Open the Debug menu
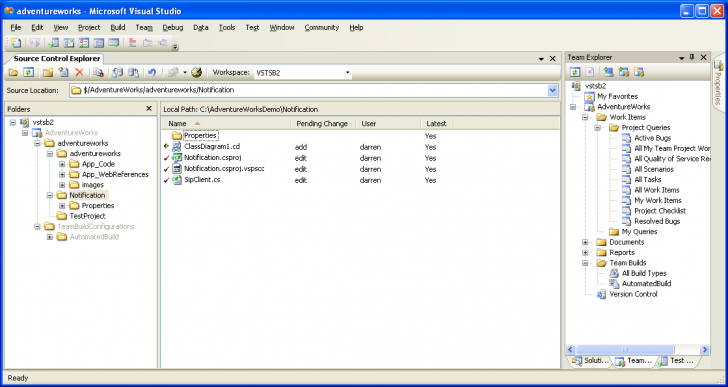This screenshot has height=387, width=728. [173, 27]
